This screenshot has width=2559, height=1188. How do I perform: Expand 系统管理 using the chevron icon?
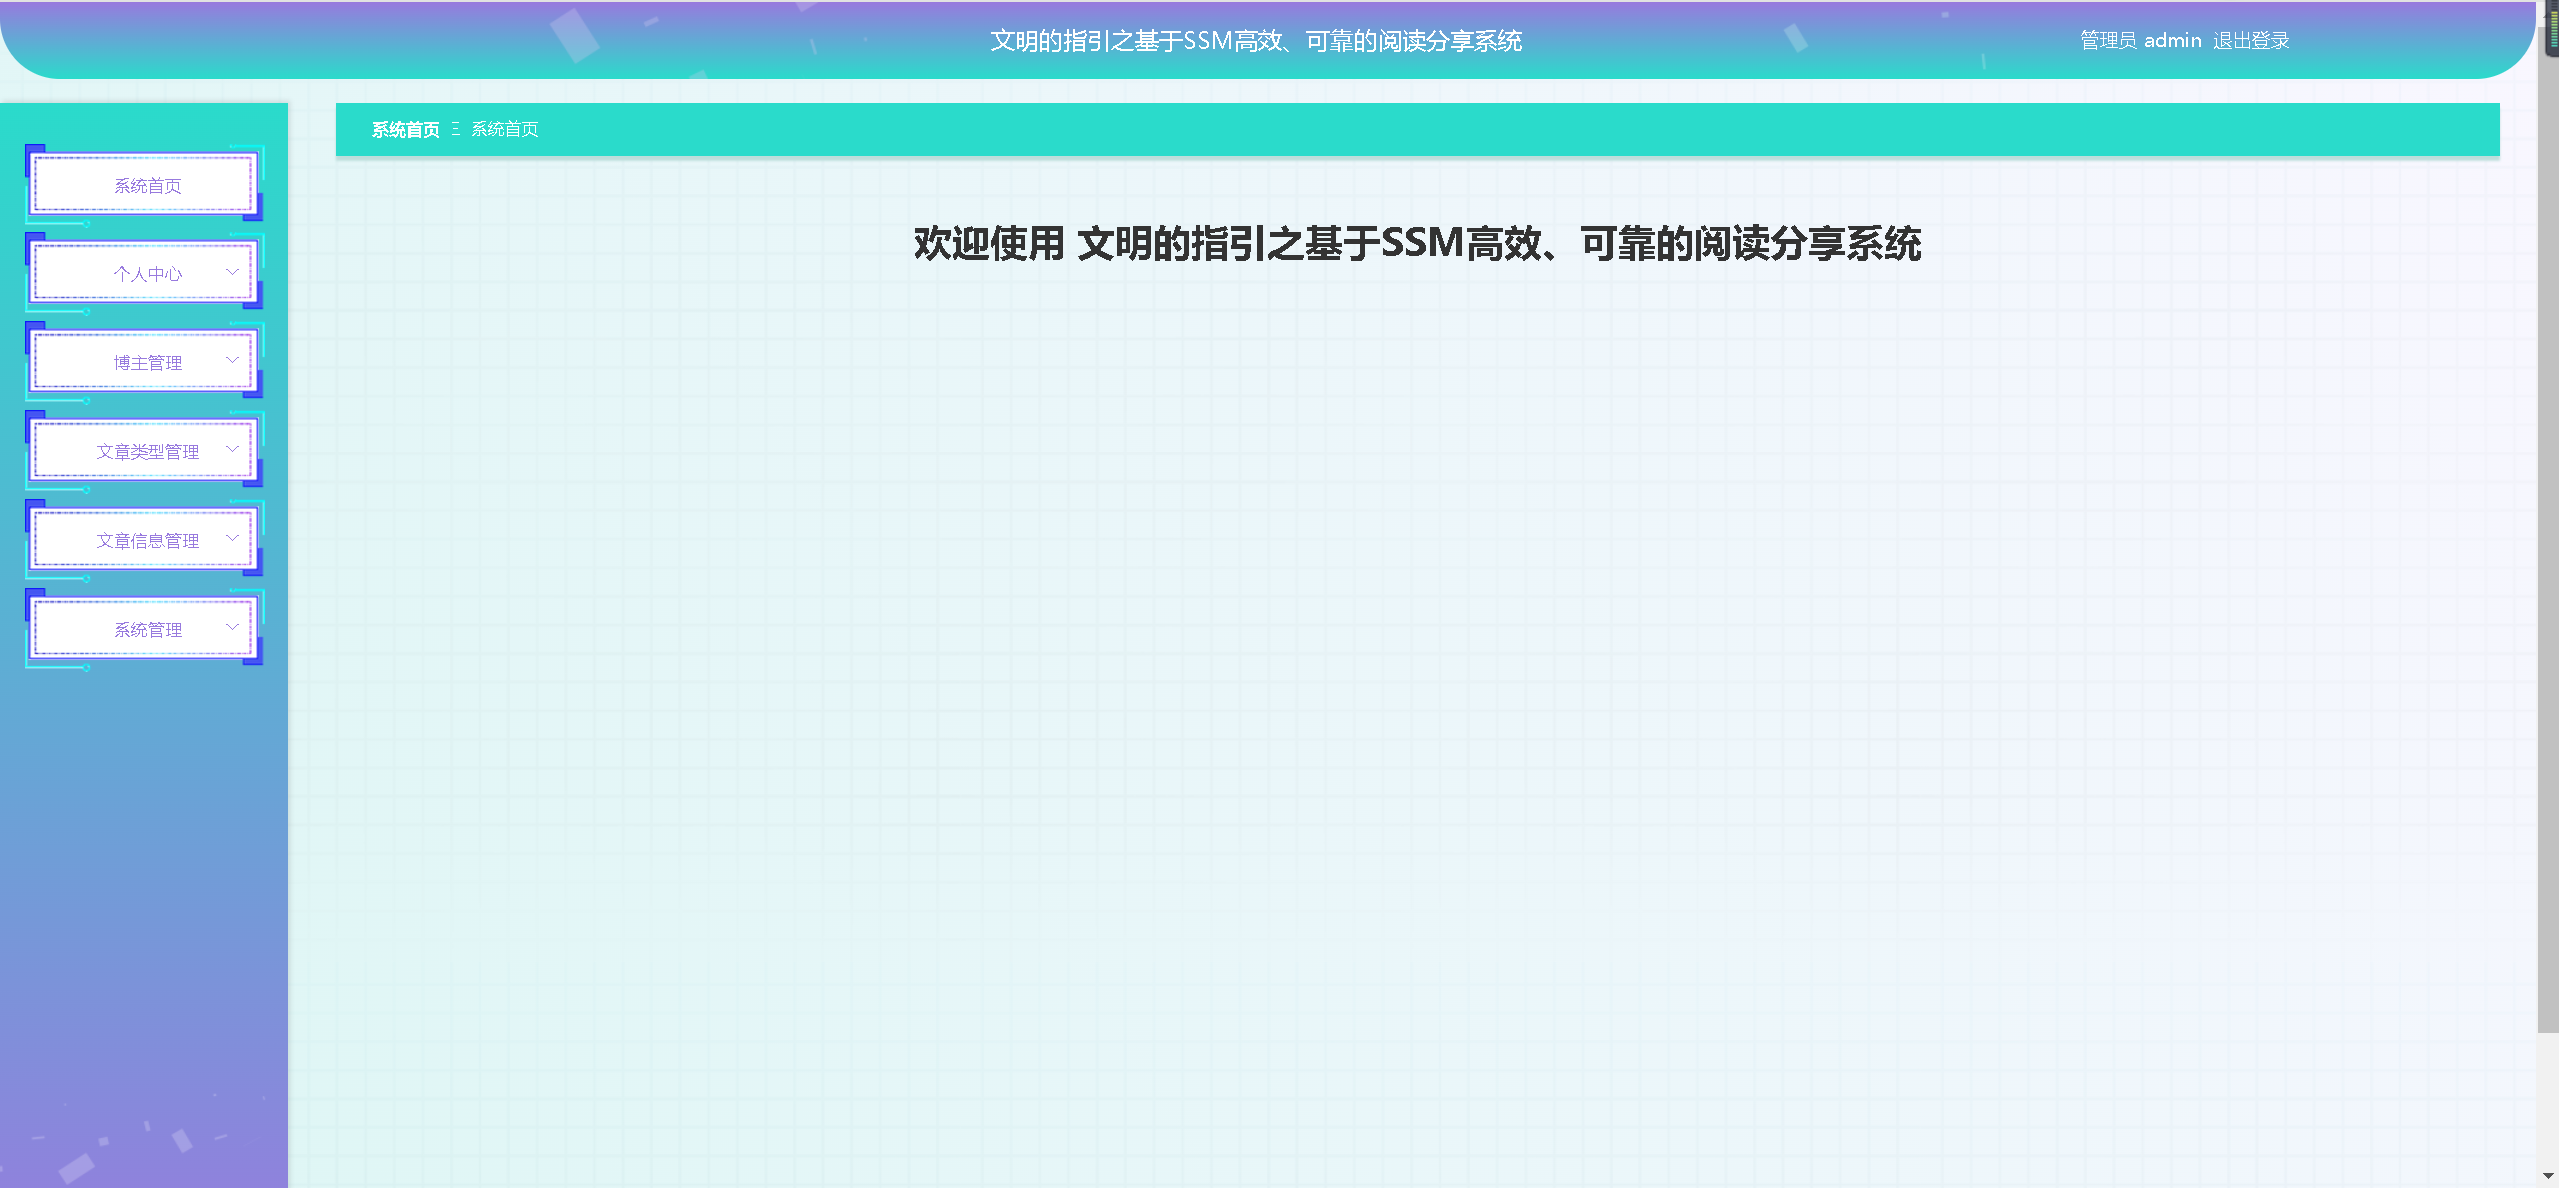(x=232, y=627)
